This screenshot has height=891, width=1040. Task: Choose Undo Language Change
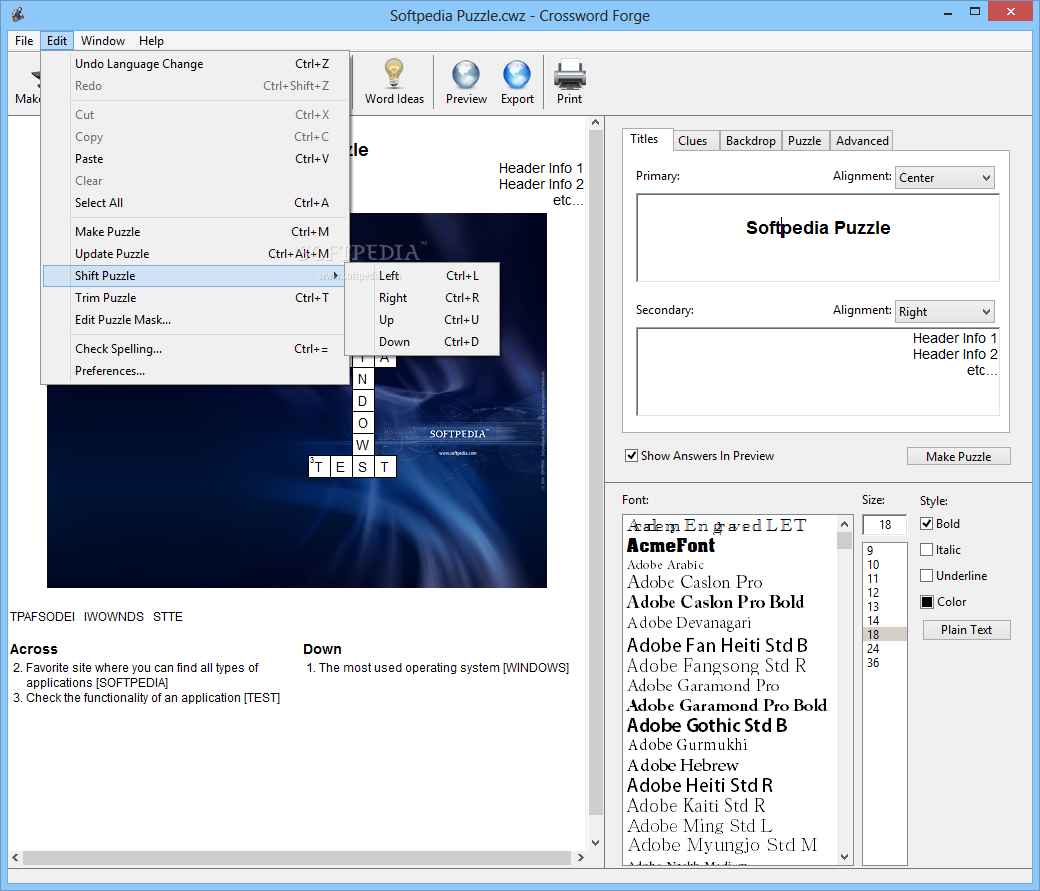pos(194,64)
